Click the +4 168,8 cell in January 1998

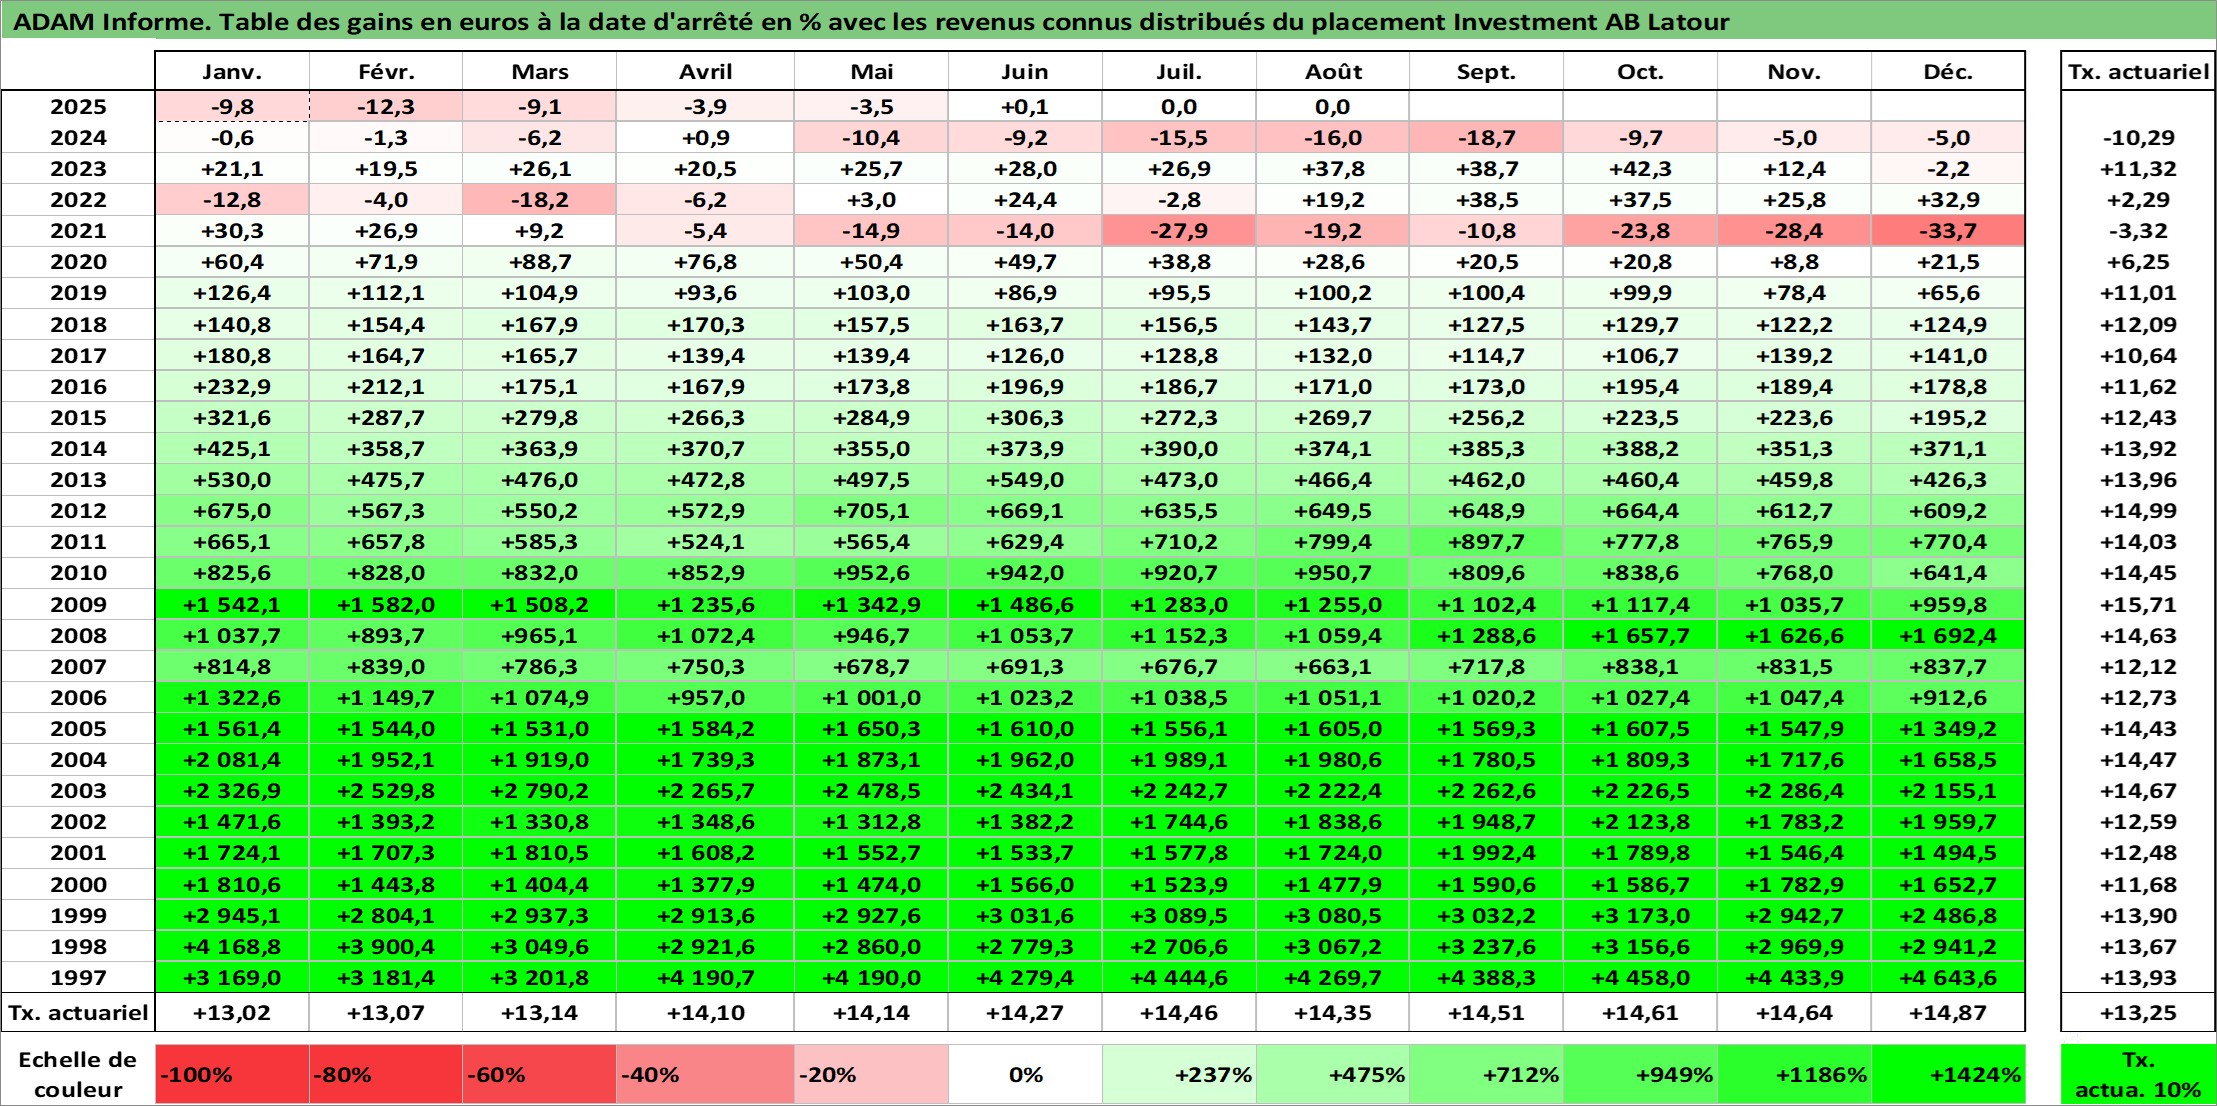point(232,947)
